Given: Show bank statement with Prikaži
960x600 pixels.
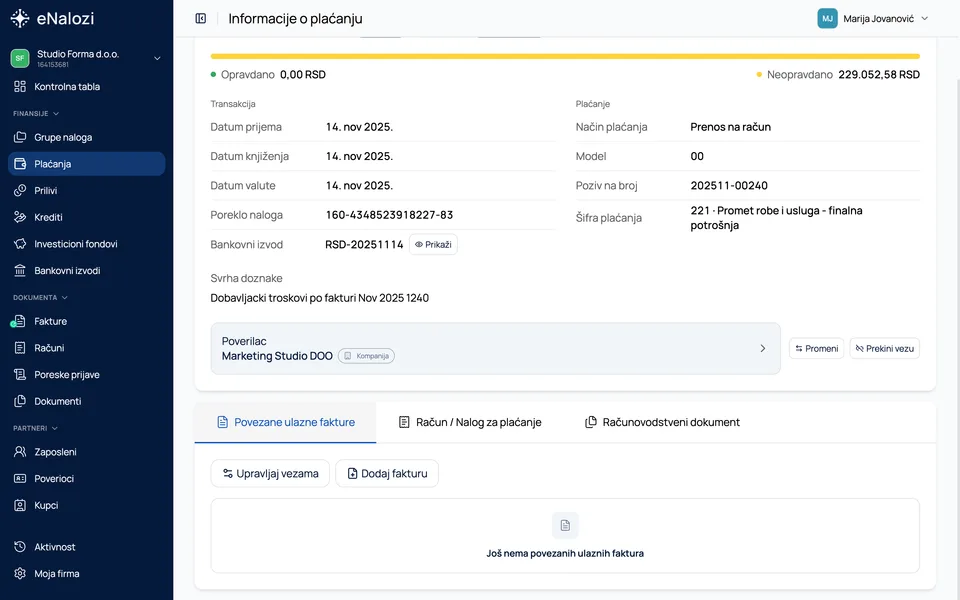Looking at the screenshot, I should tap(433, 244).
